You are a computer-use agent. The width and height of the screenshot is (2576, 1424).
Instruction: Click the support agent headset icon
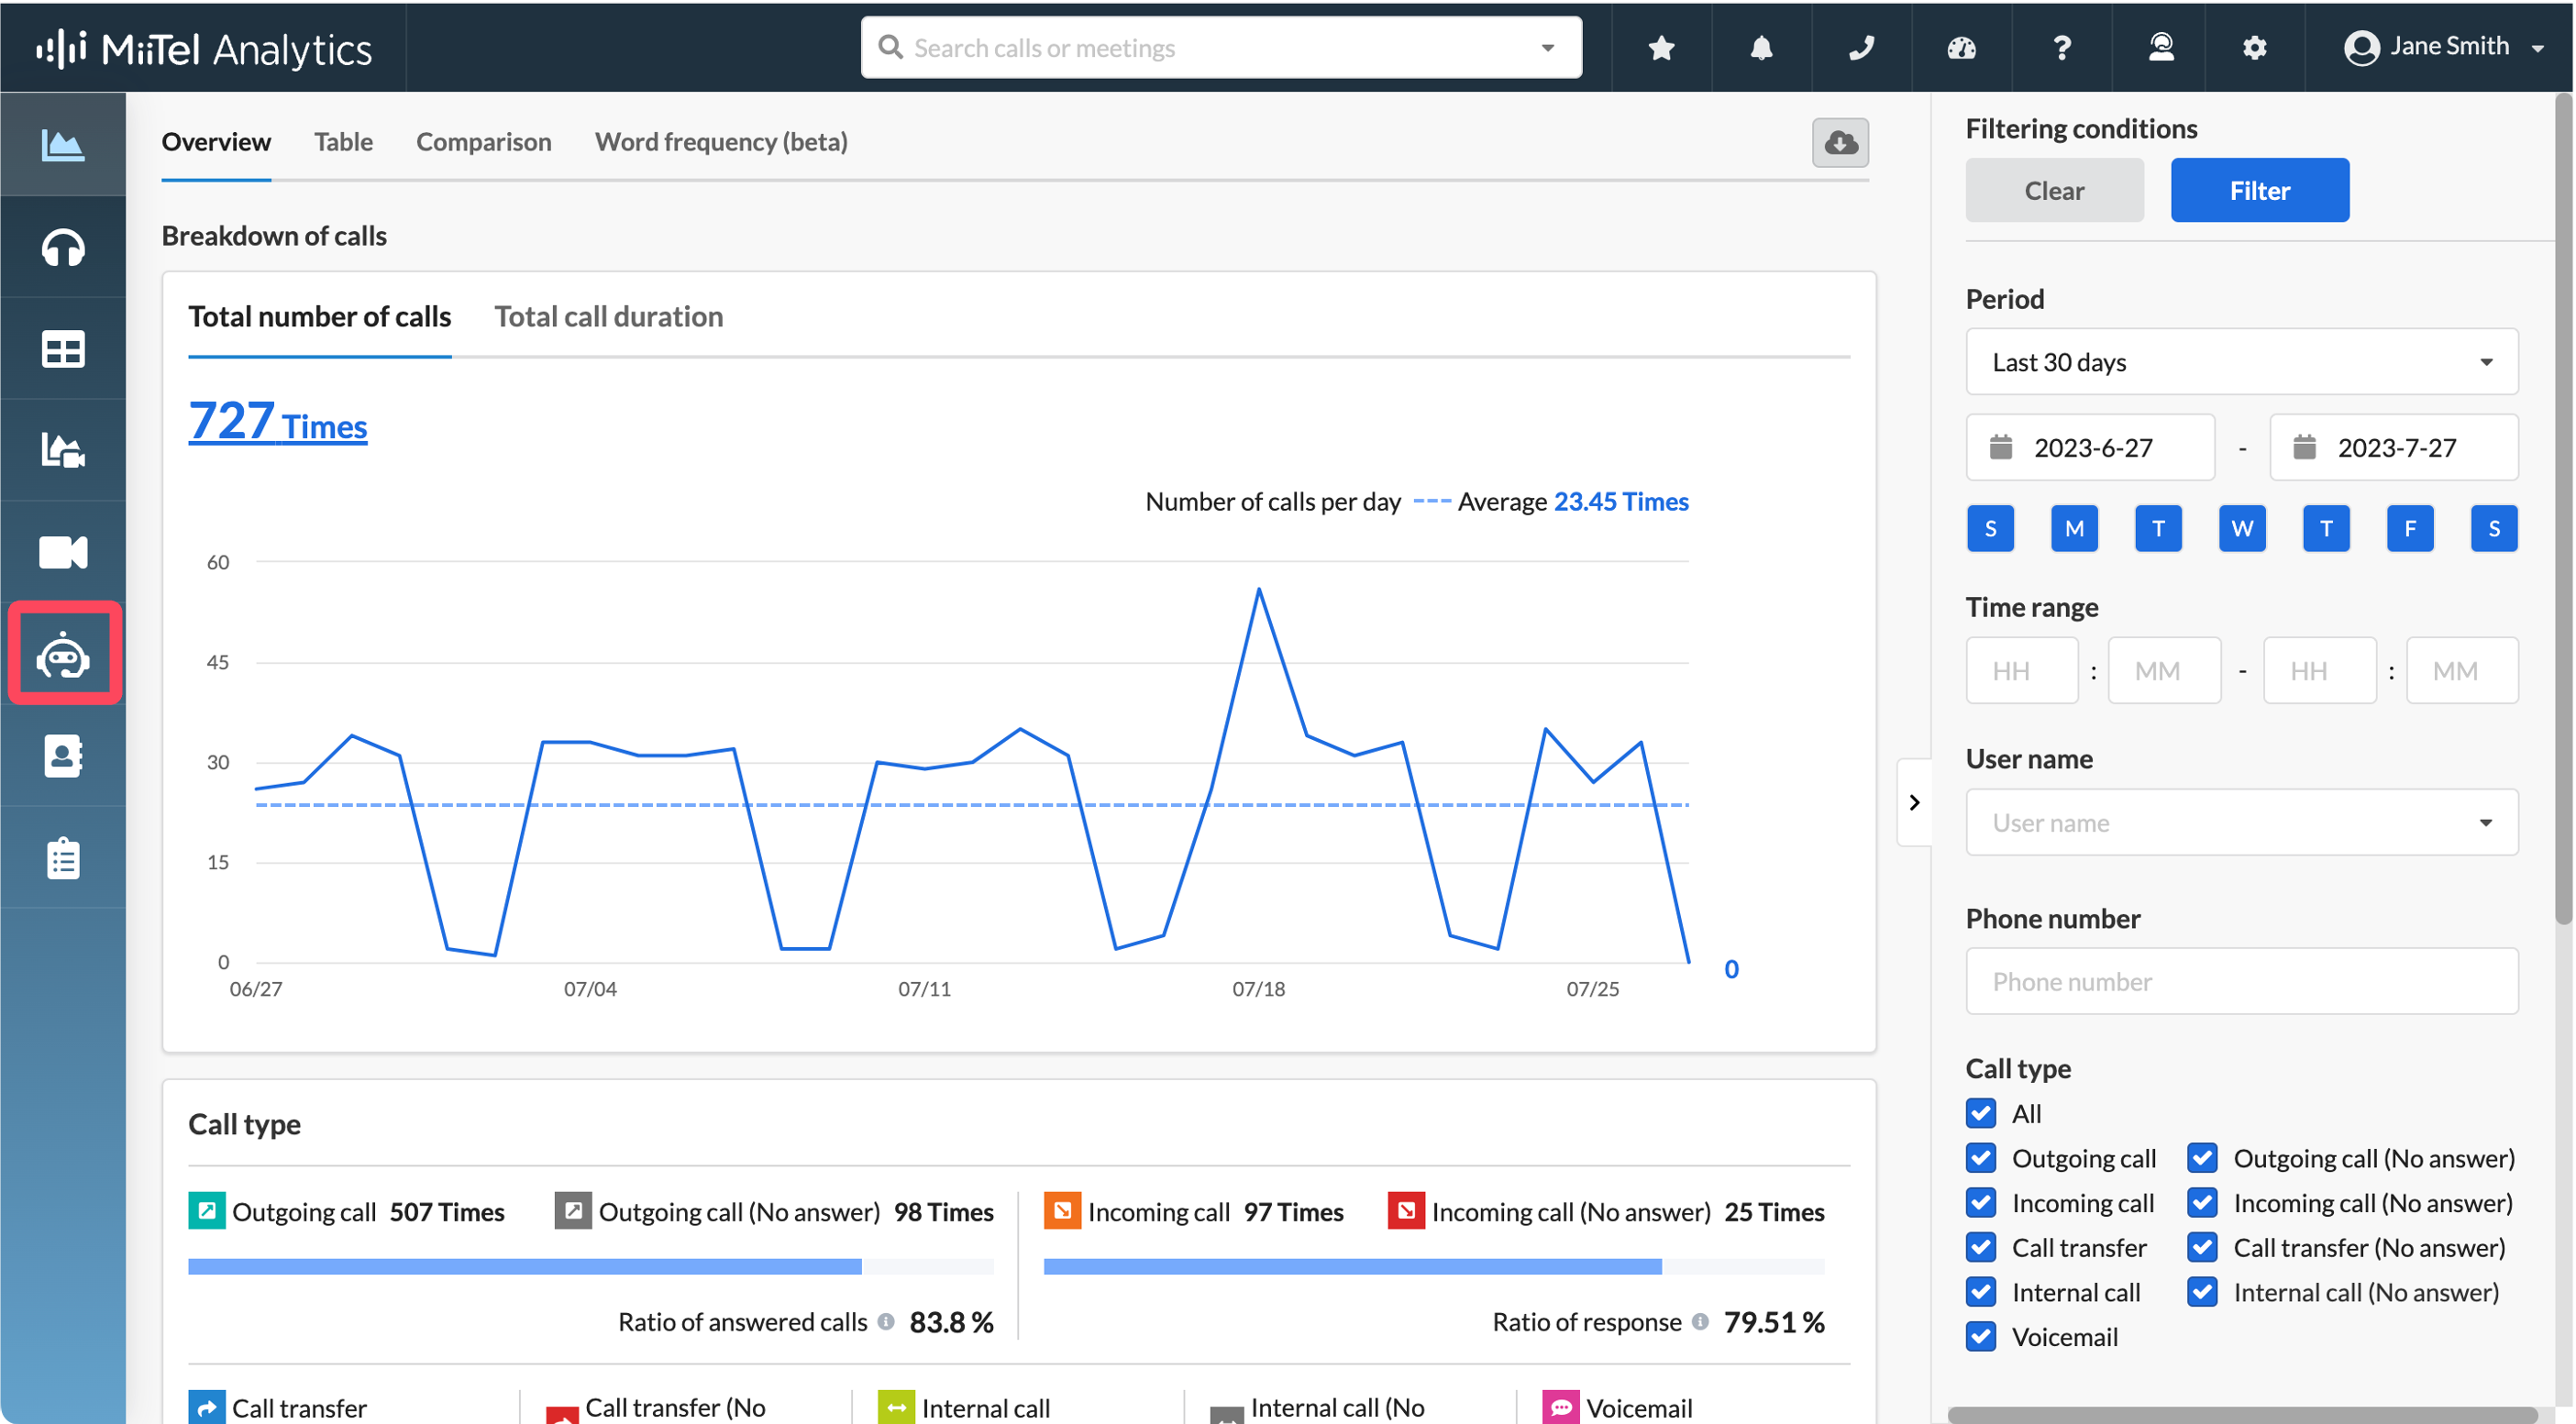pos(2161,47)
